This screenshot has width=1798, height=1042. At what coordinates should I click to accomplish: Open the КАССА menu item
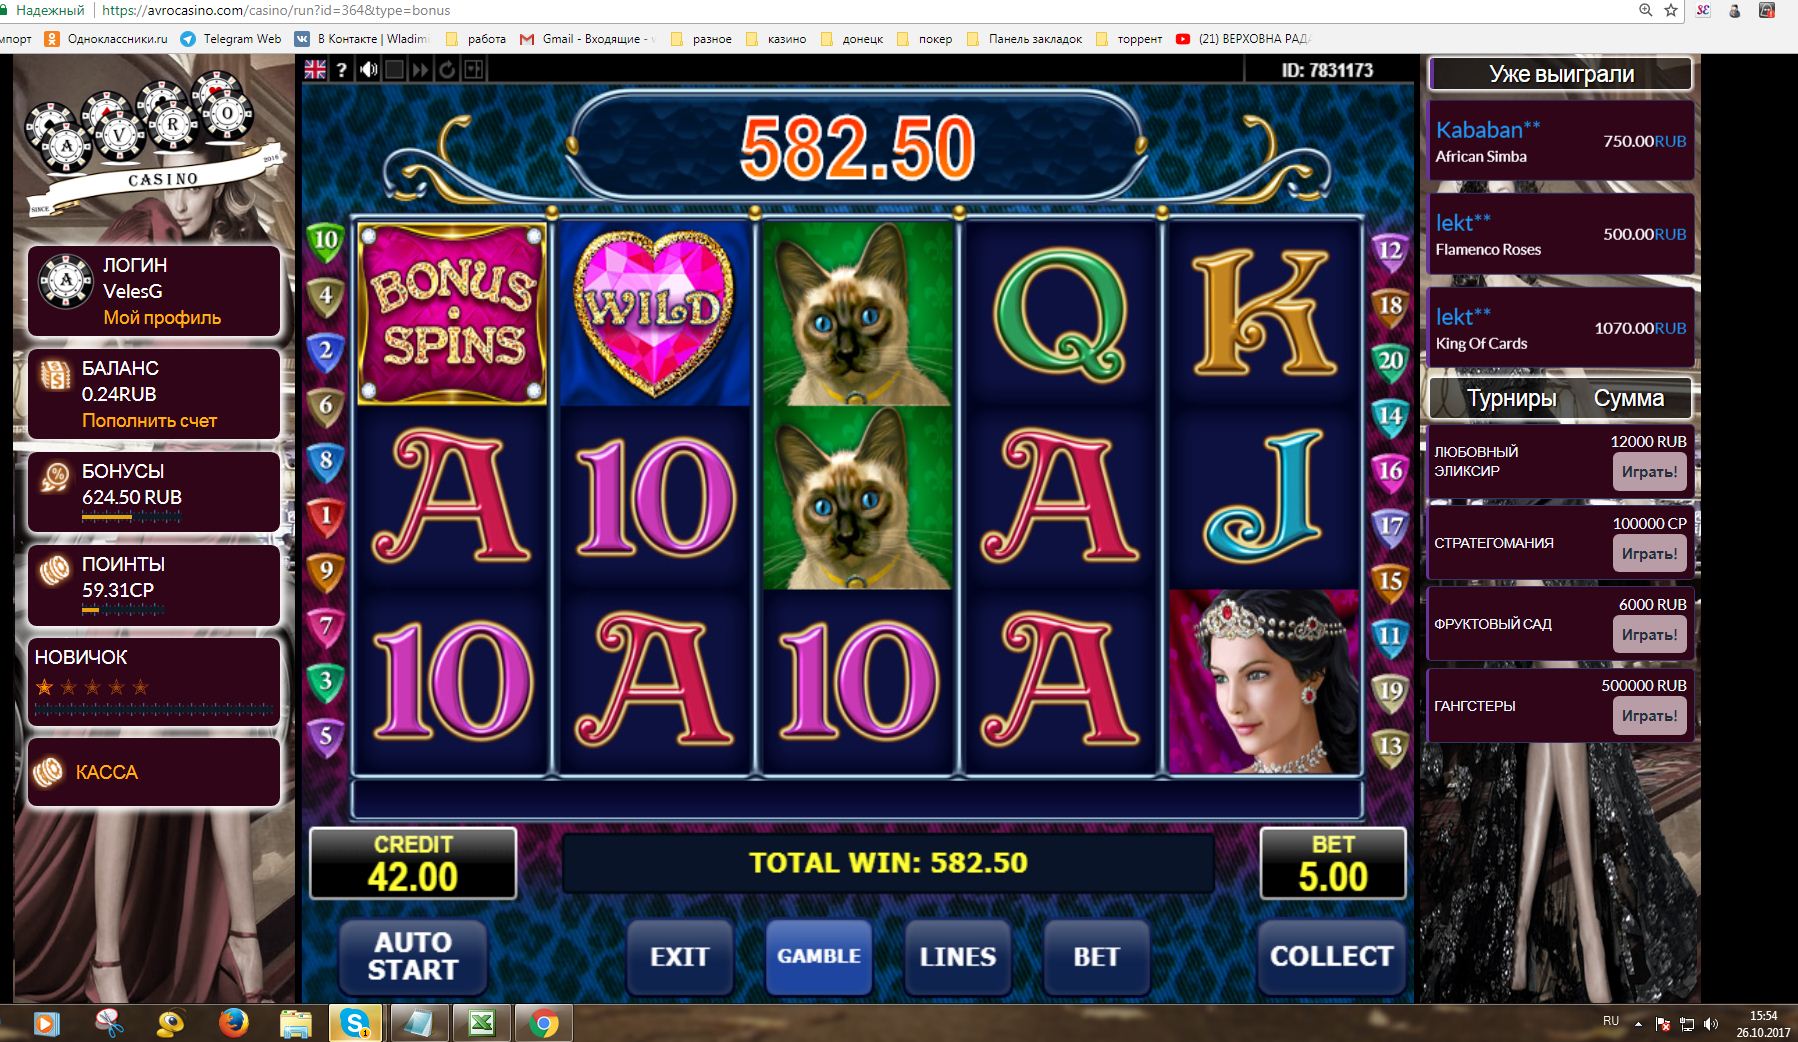pyautogui.click(x=154, y=772)
